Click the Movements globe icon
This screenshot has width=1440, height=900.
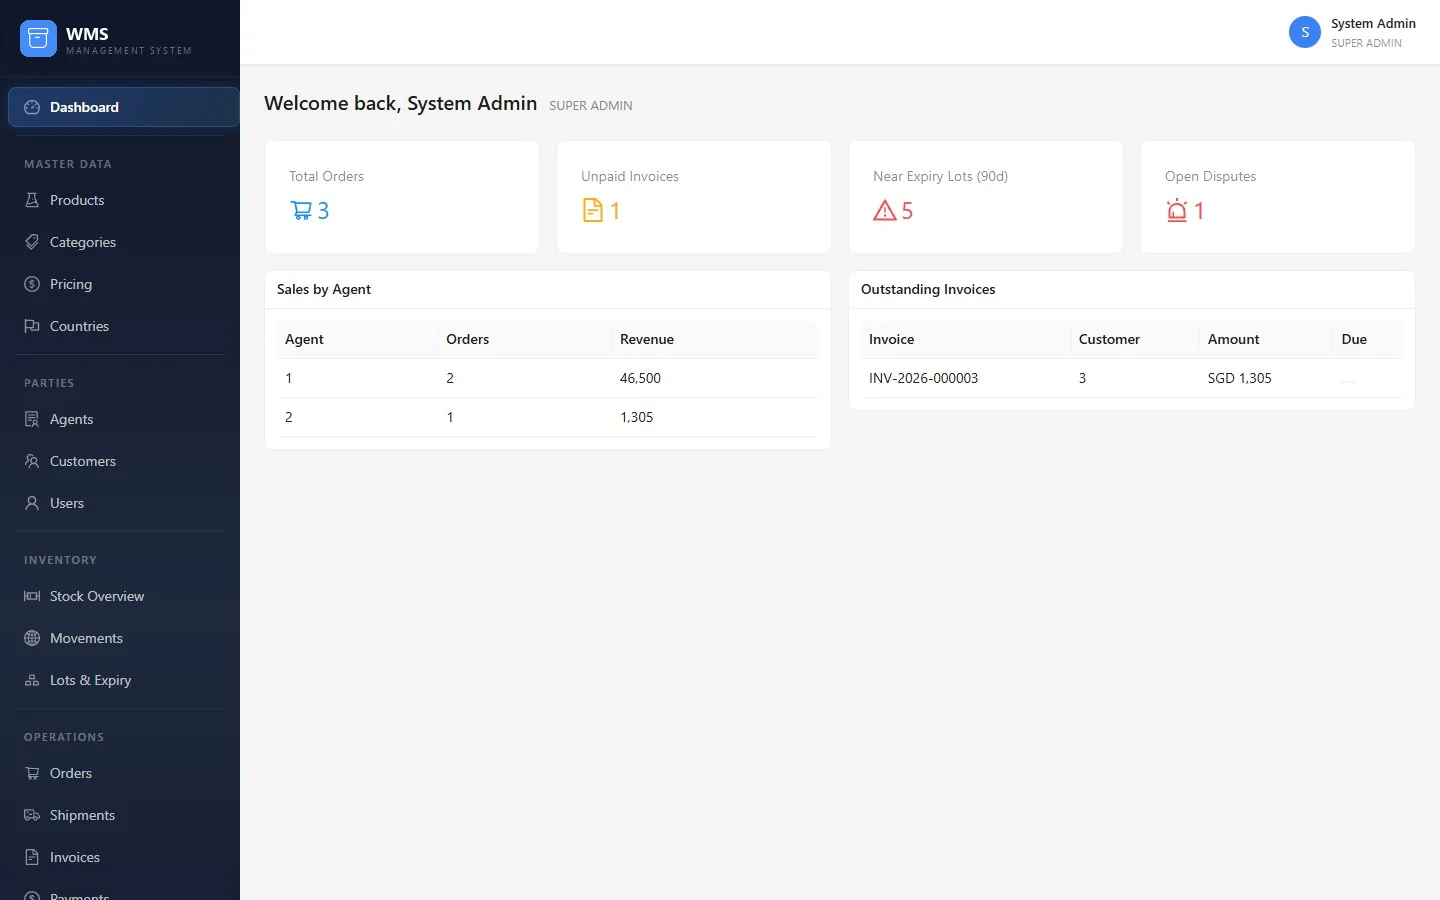click(32, 638)
